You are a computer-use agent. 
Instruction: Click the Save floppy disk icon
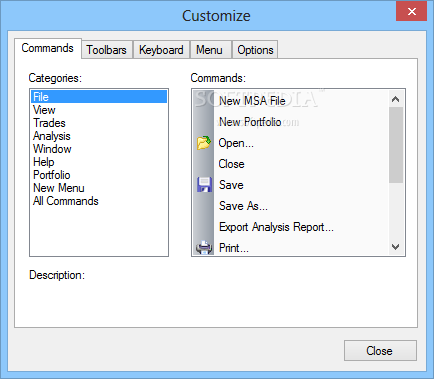204,185
